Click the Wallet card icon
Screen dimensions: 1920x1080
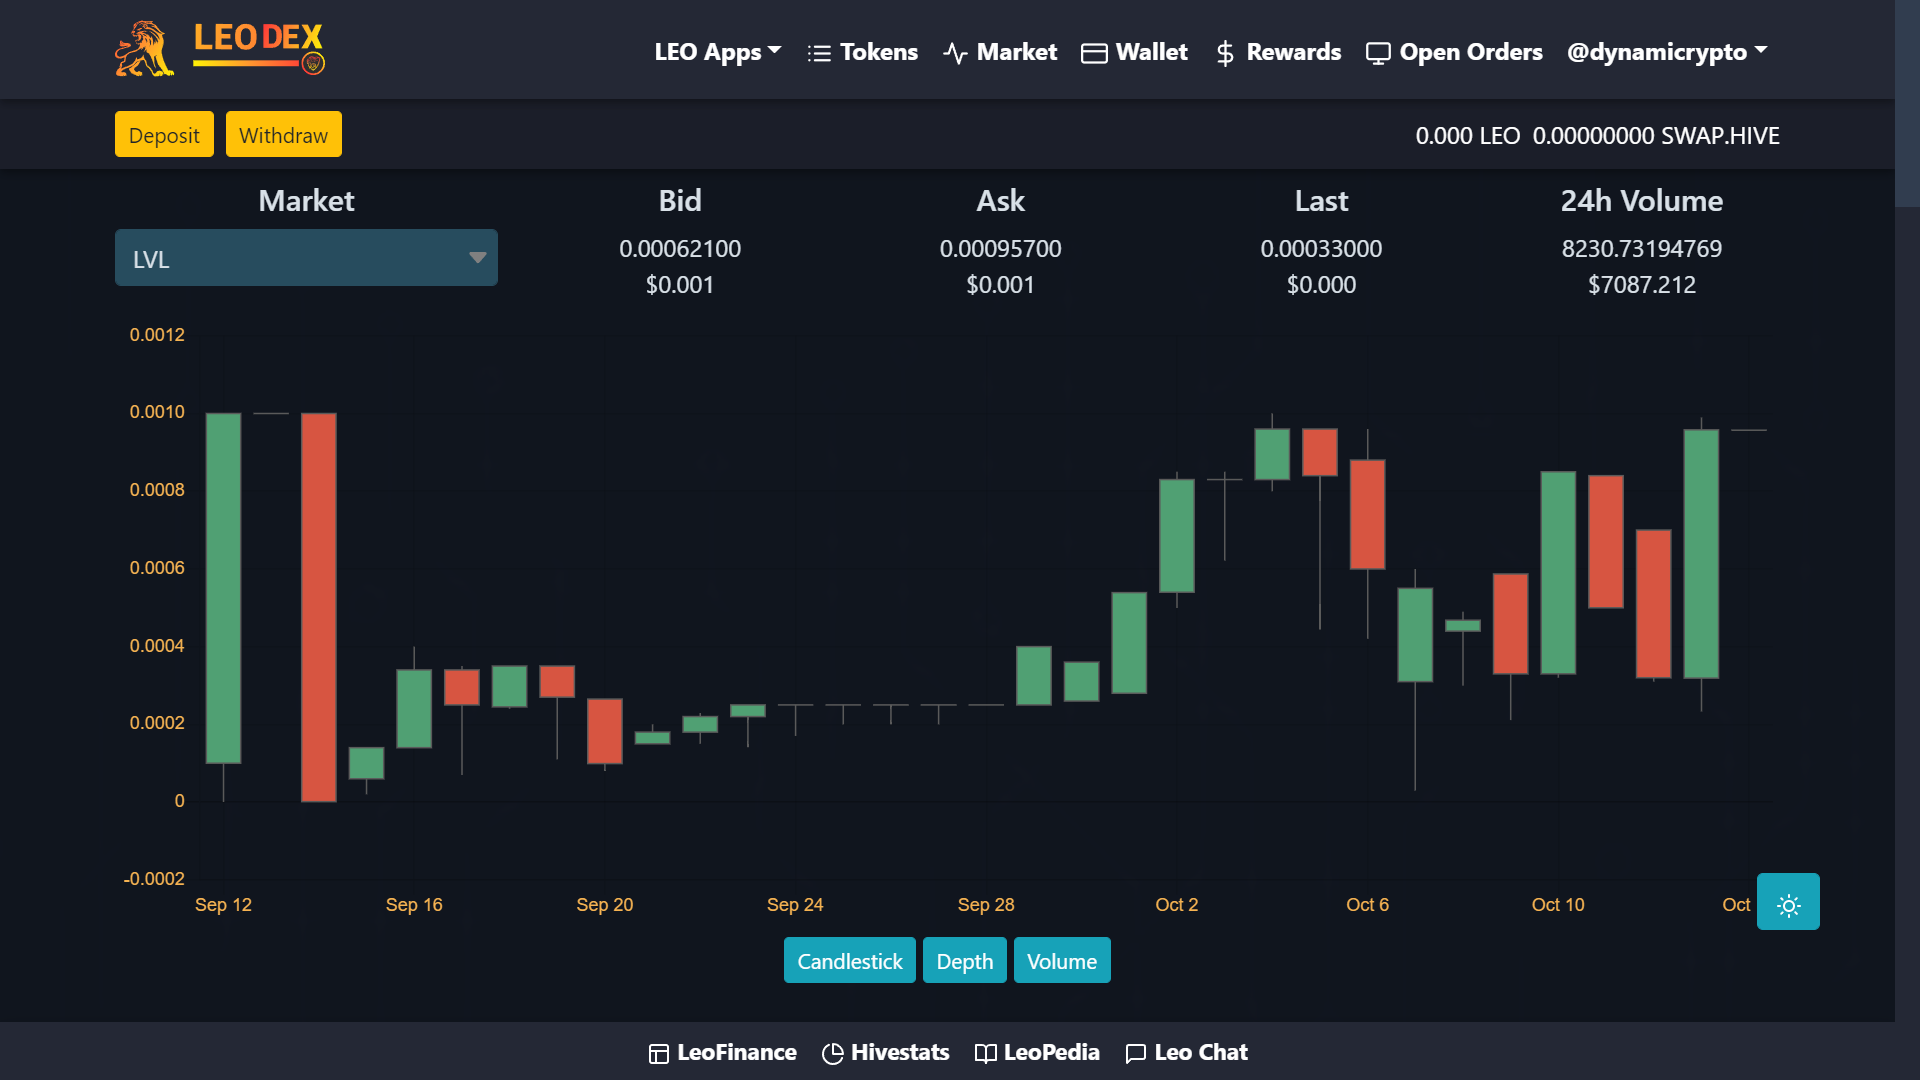tap(1094, 53)
